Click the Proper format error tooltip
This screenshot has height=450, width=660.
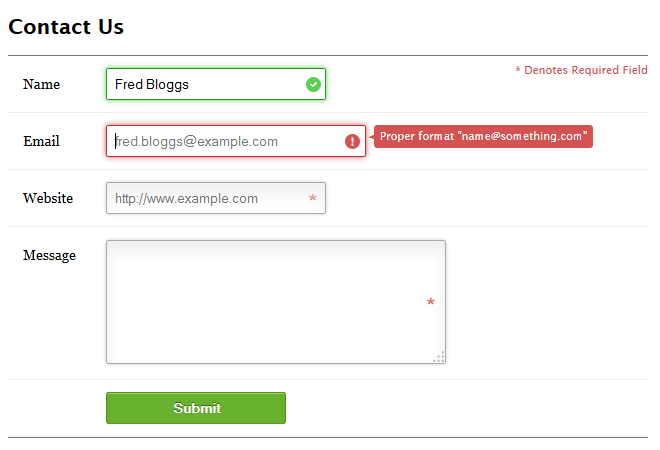[x=483, y=136]
